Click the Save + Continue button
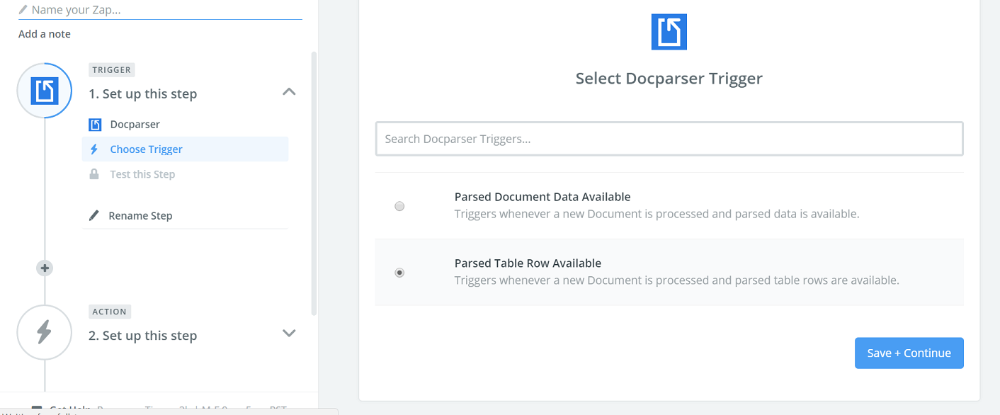The image size is (1000, 415). [909, 353]
